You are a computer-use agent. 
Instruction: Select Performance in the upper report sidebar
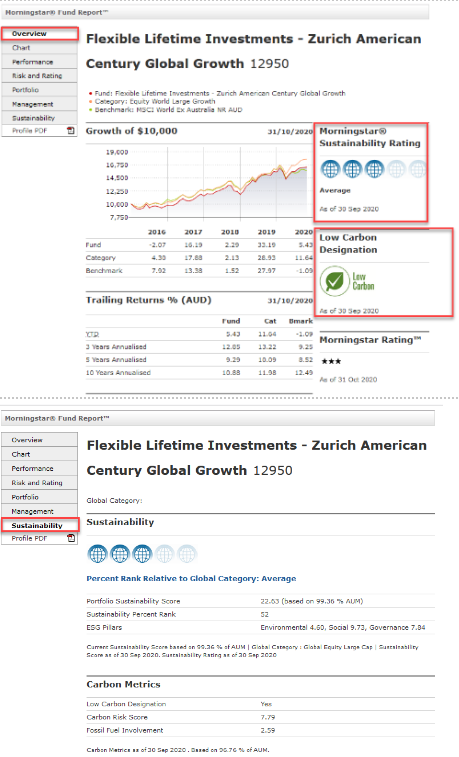pyautogui.click(x=39, y=62)
